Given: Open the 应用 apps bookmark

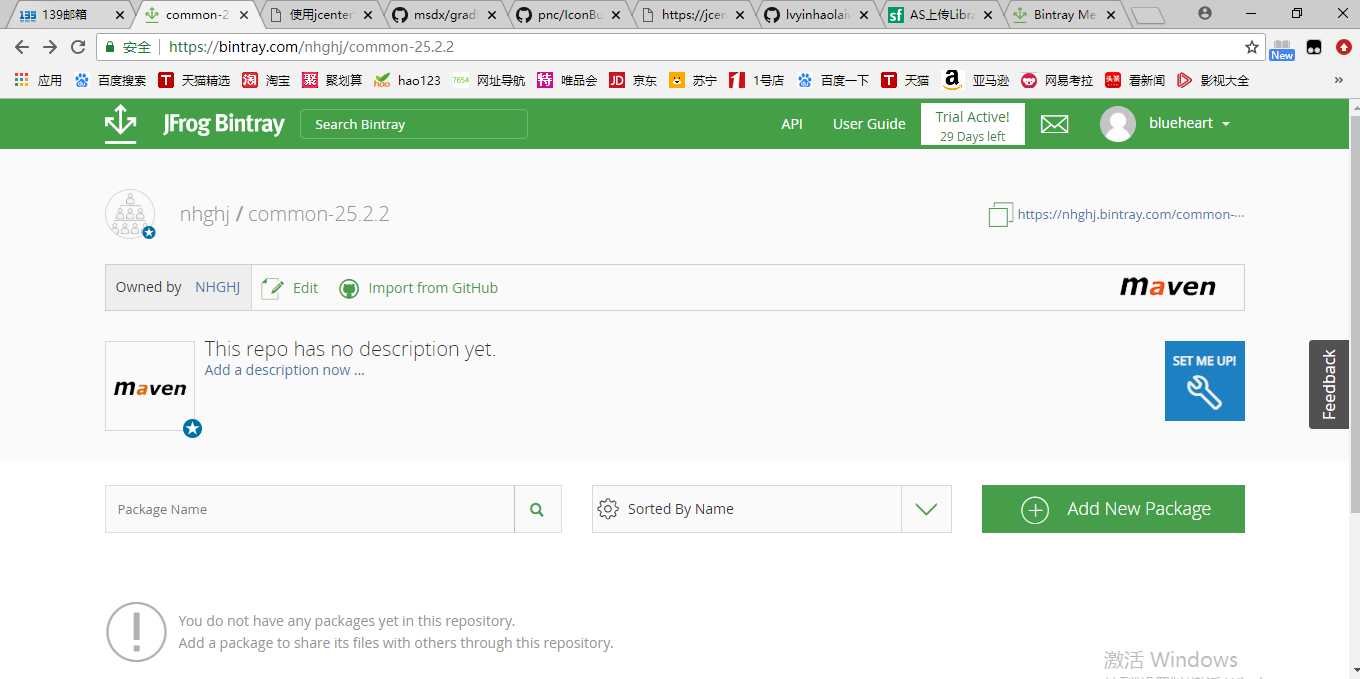Looking at the screenshot, I should click(39, 80).
